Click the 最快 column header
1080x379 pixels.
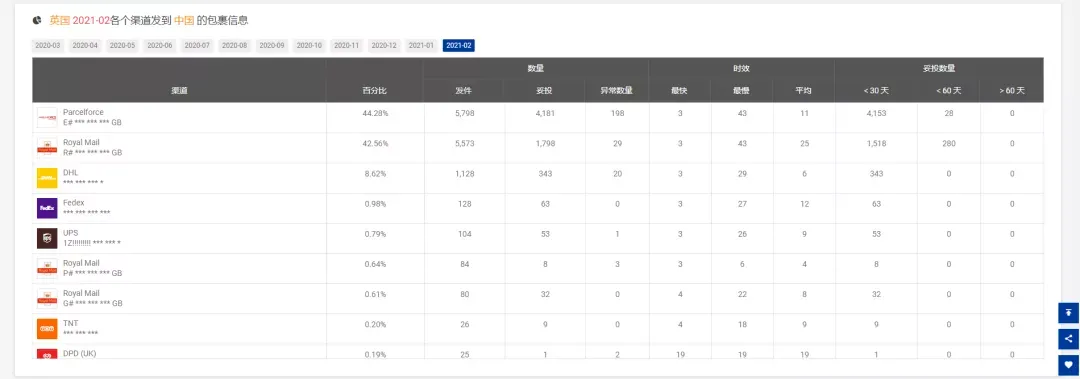pyautogui.click(x=679, y=90)
